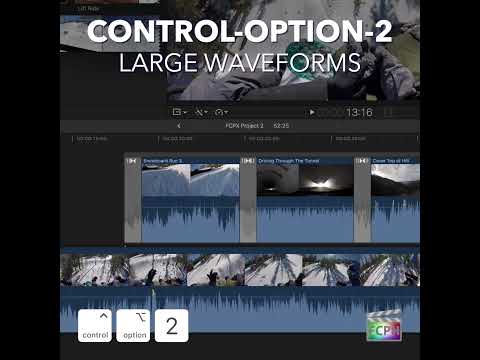Click the option key graphic
The width and height of the screenshot is (480, 360).
(133, 326)
